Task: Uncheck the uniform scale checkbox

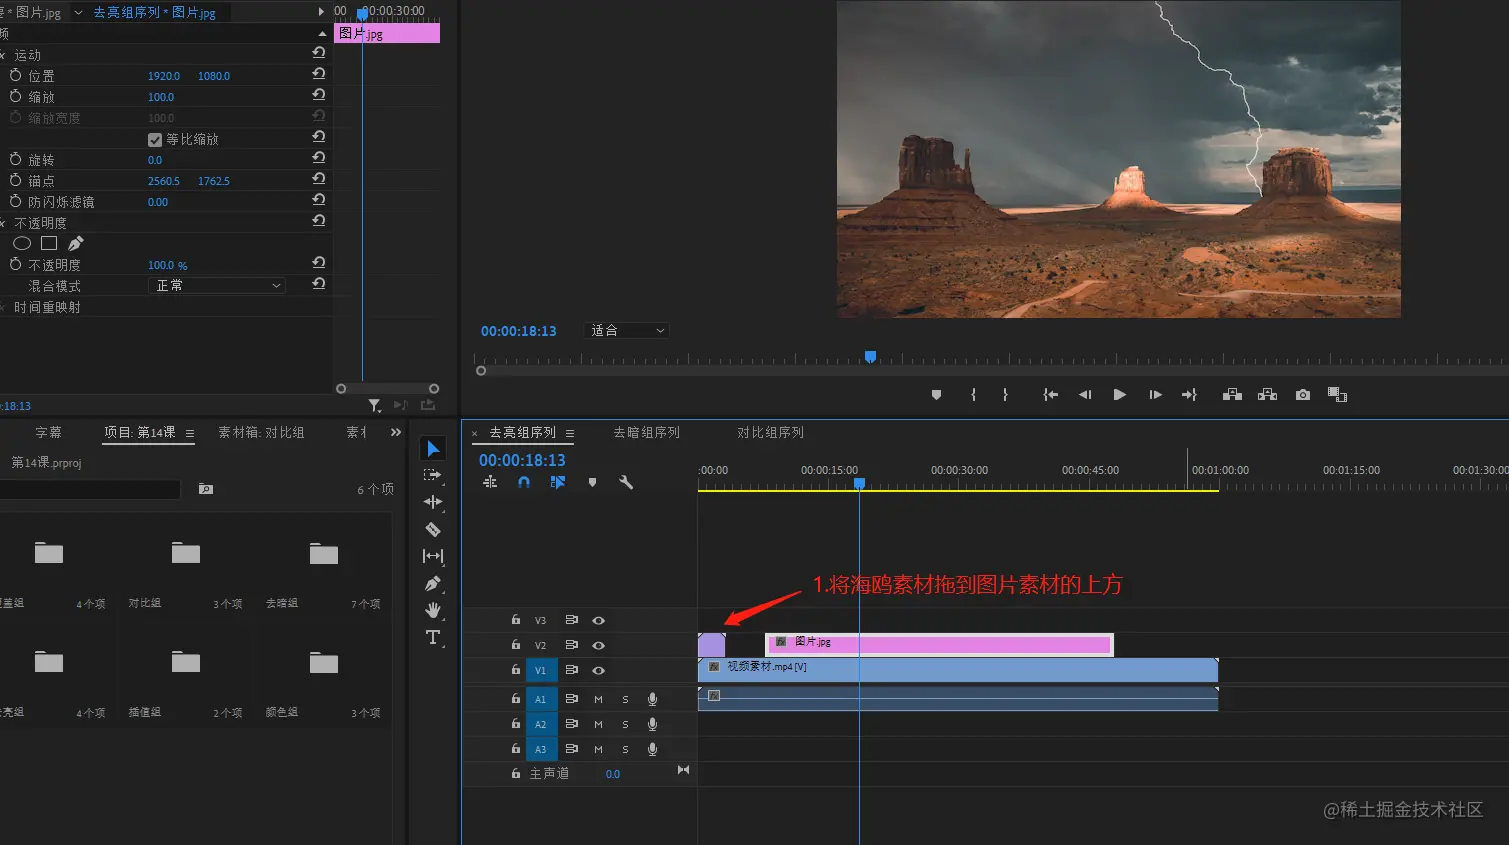Action: 155,140
